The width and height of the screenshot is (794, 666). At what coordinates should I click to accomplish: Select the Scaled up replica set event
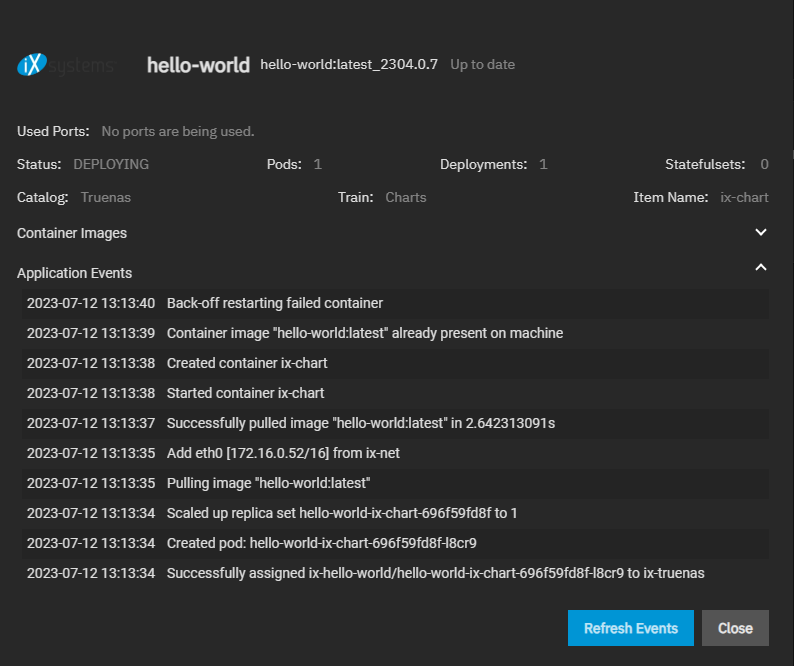[395, 513]
